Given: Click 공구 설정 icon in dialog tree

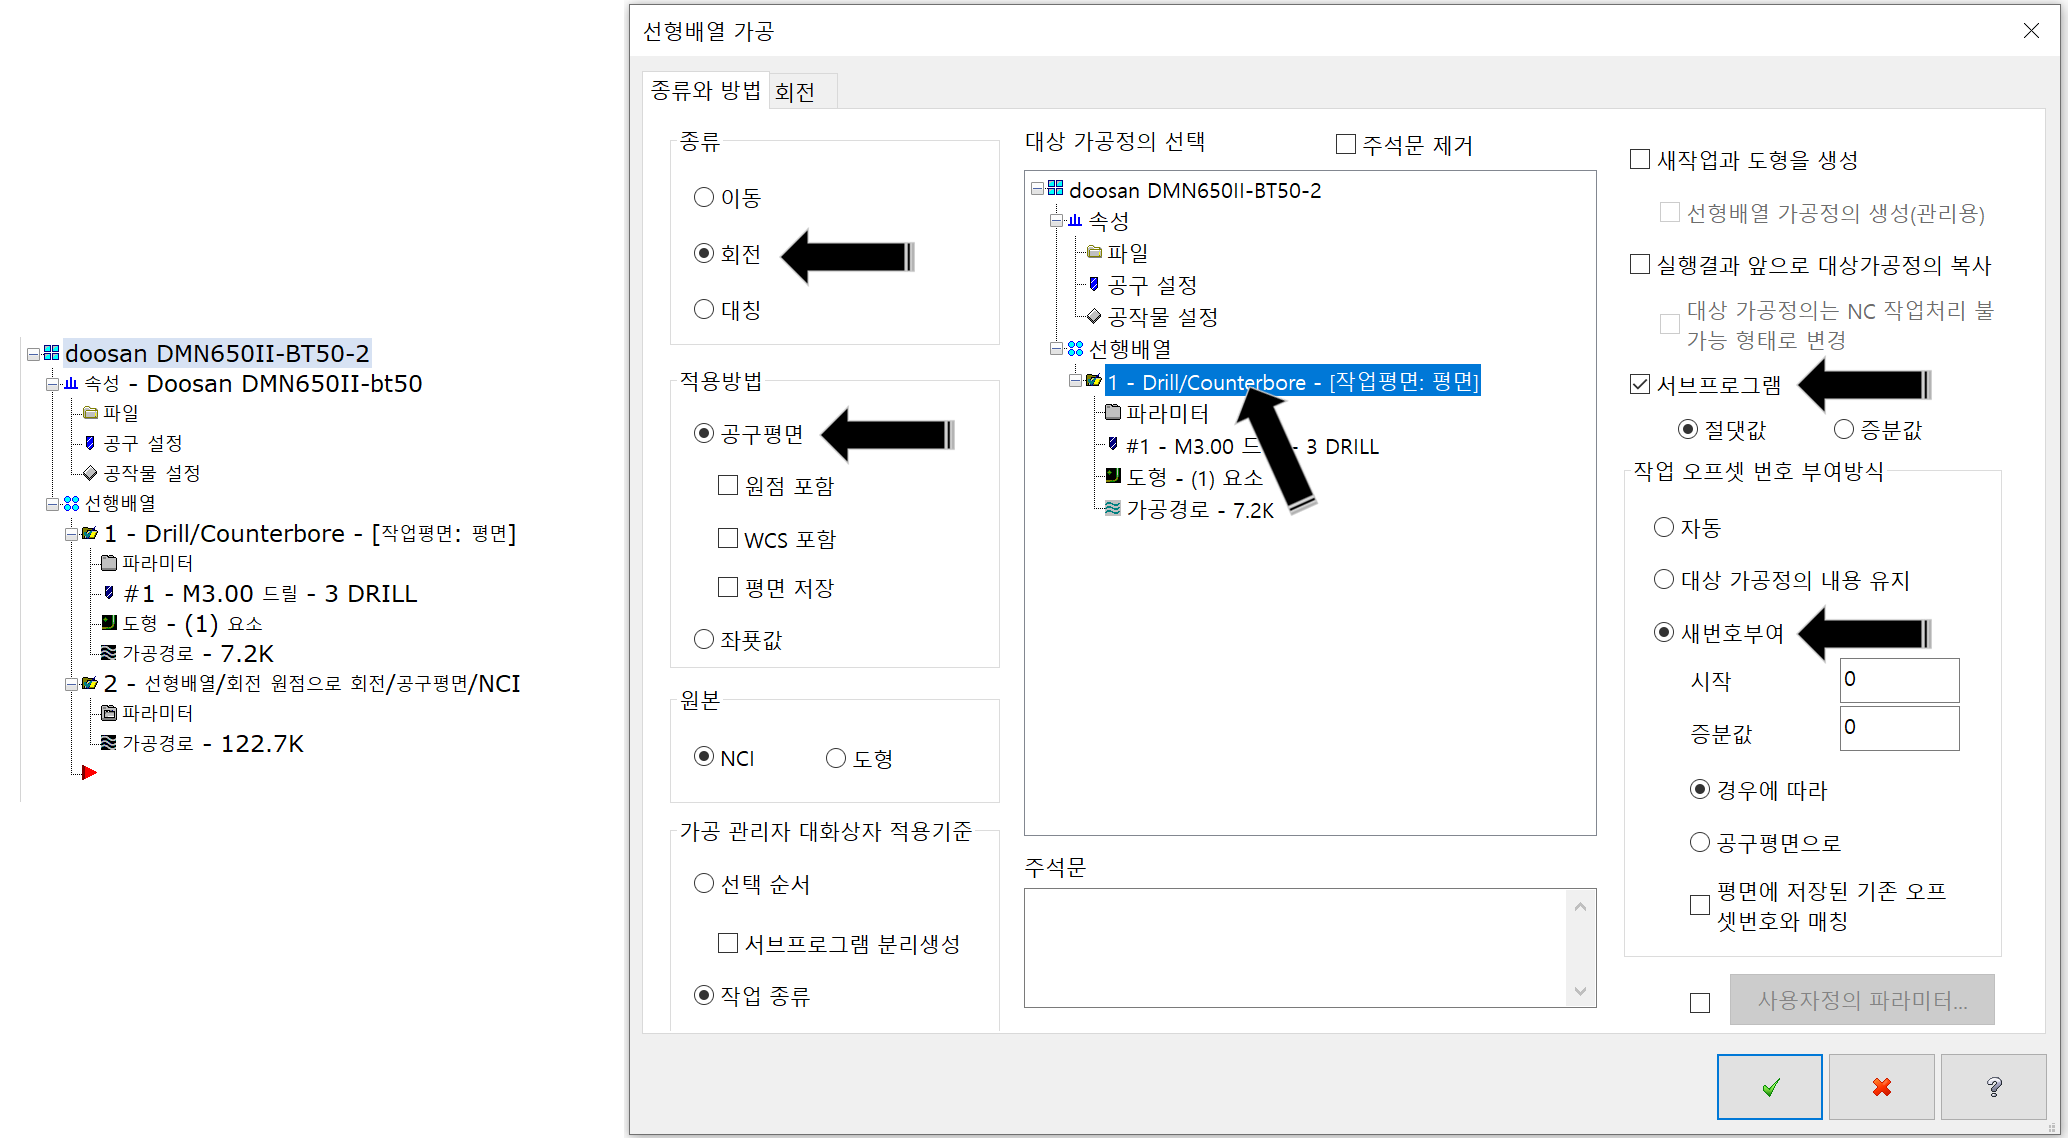Looking at the screenshot, I should (1094, 285).
